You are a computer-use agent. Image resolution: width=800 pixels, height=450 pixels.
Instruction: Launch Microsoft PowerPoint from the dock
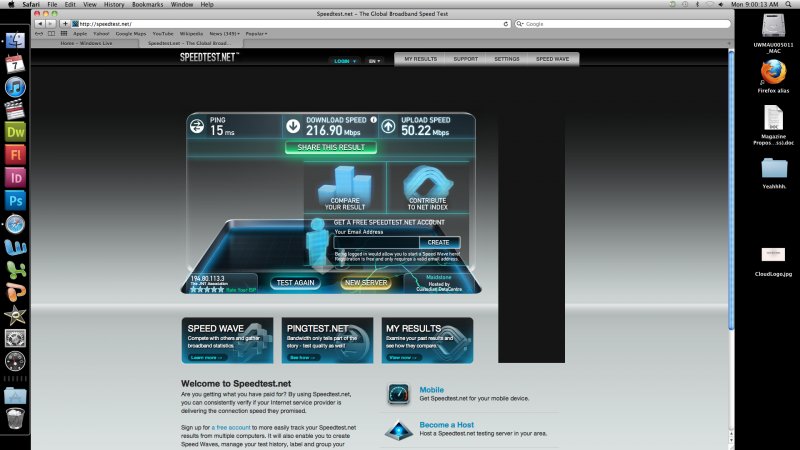[15, 292]
